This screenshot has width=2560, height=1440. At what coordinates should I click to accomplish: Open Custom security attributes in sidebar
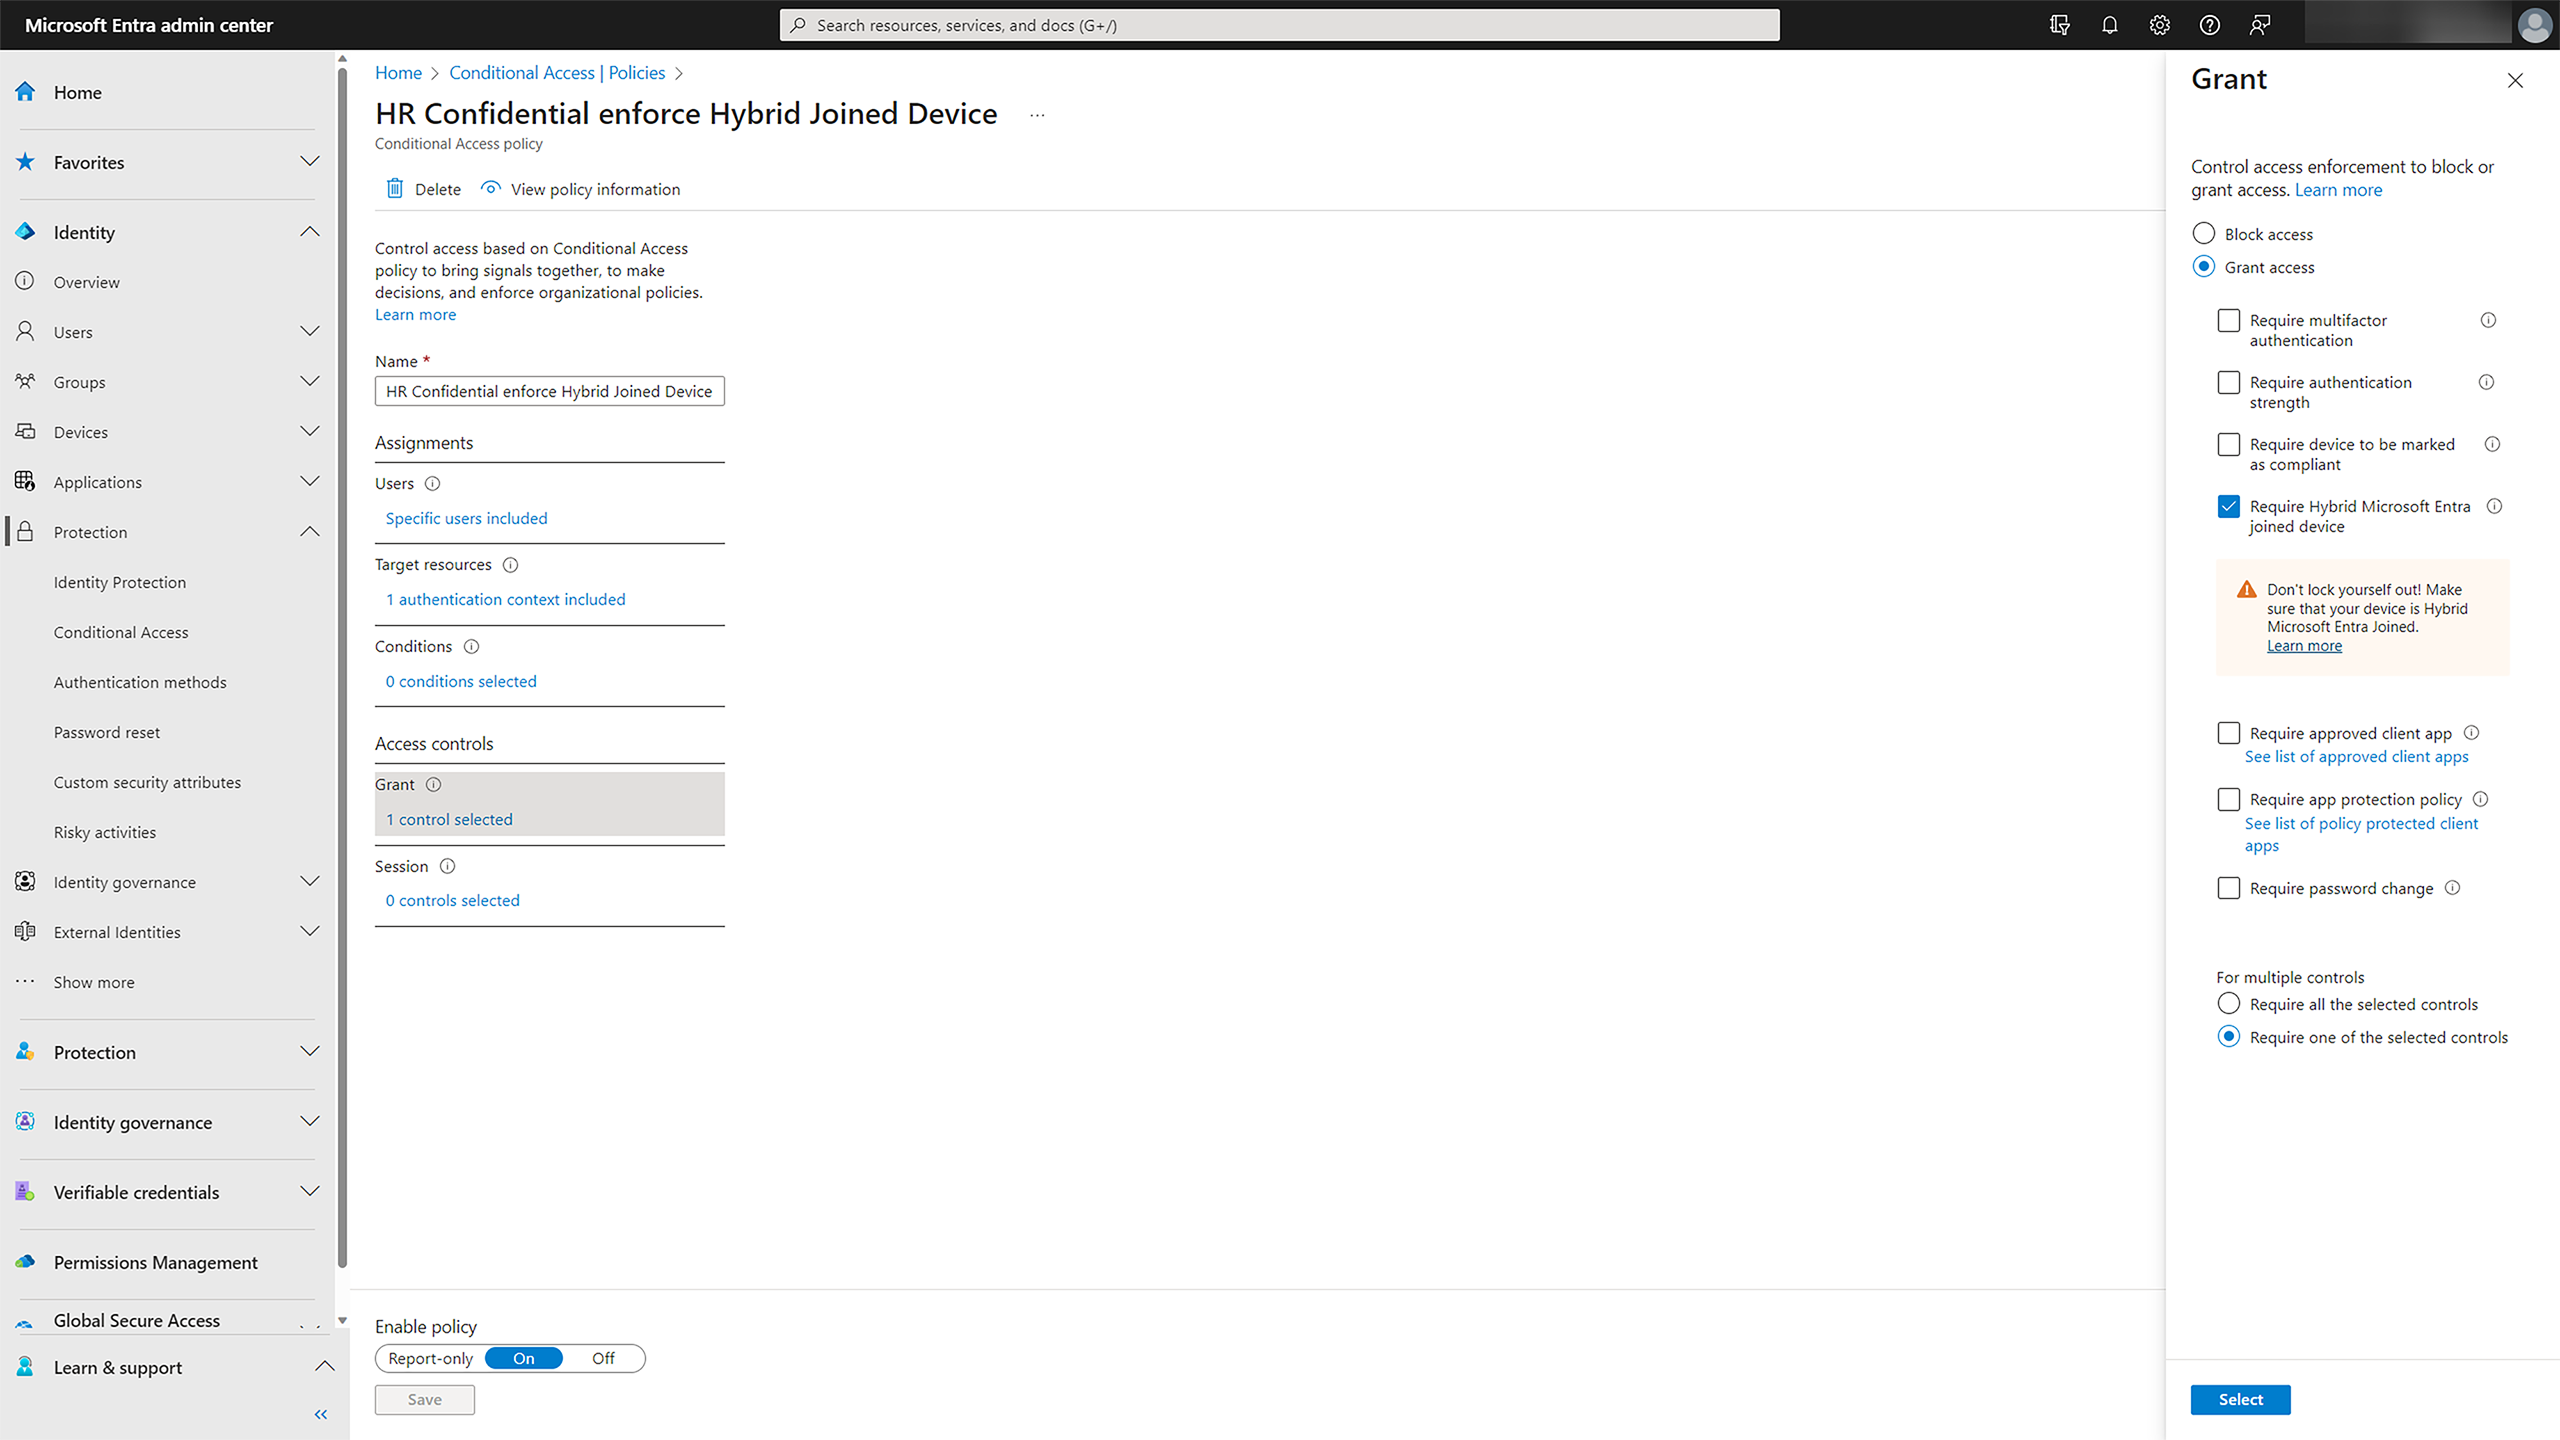[x=147, y=782]
